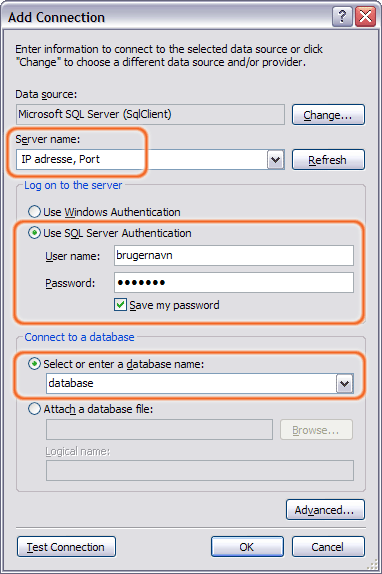The image size is (382, 574).
Task: Close the Add Connection dialog
Action: click(365, 17)
